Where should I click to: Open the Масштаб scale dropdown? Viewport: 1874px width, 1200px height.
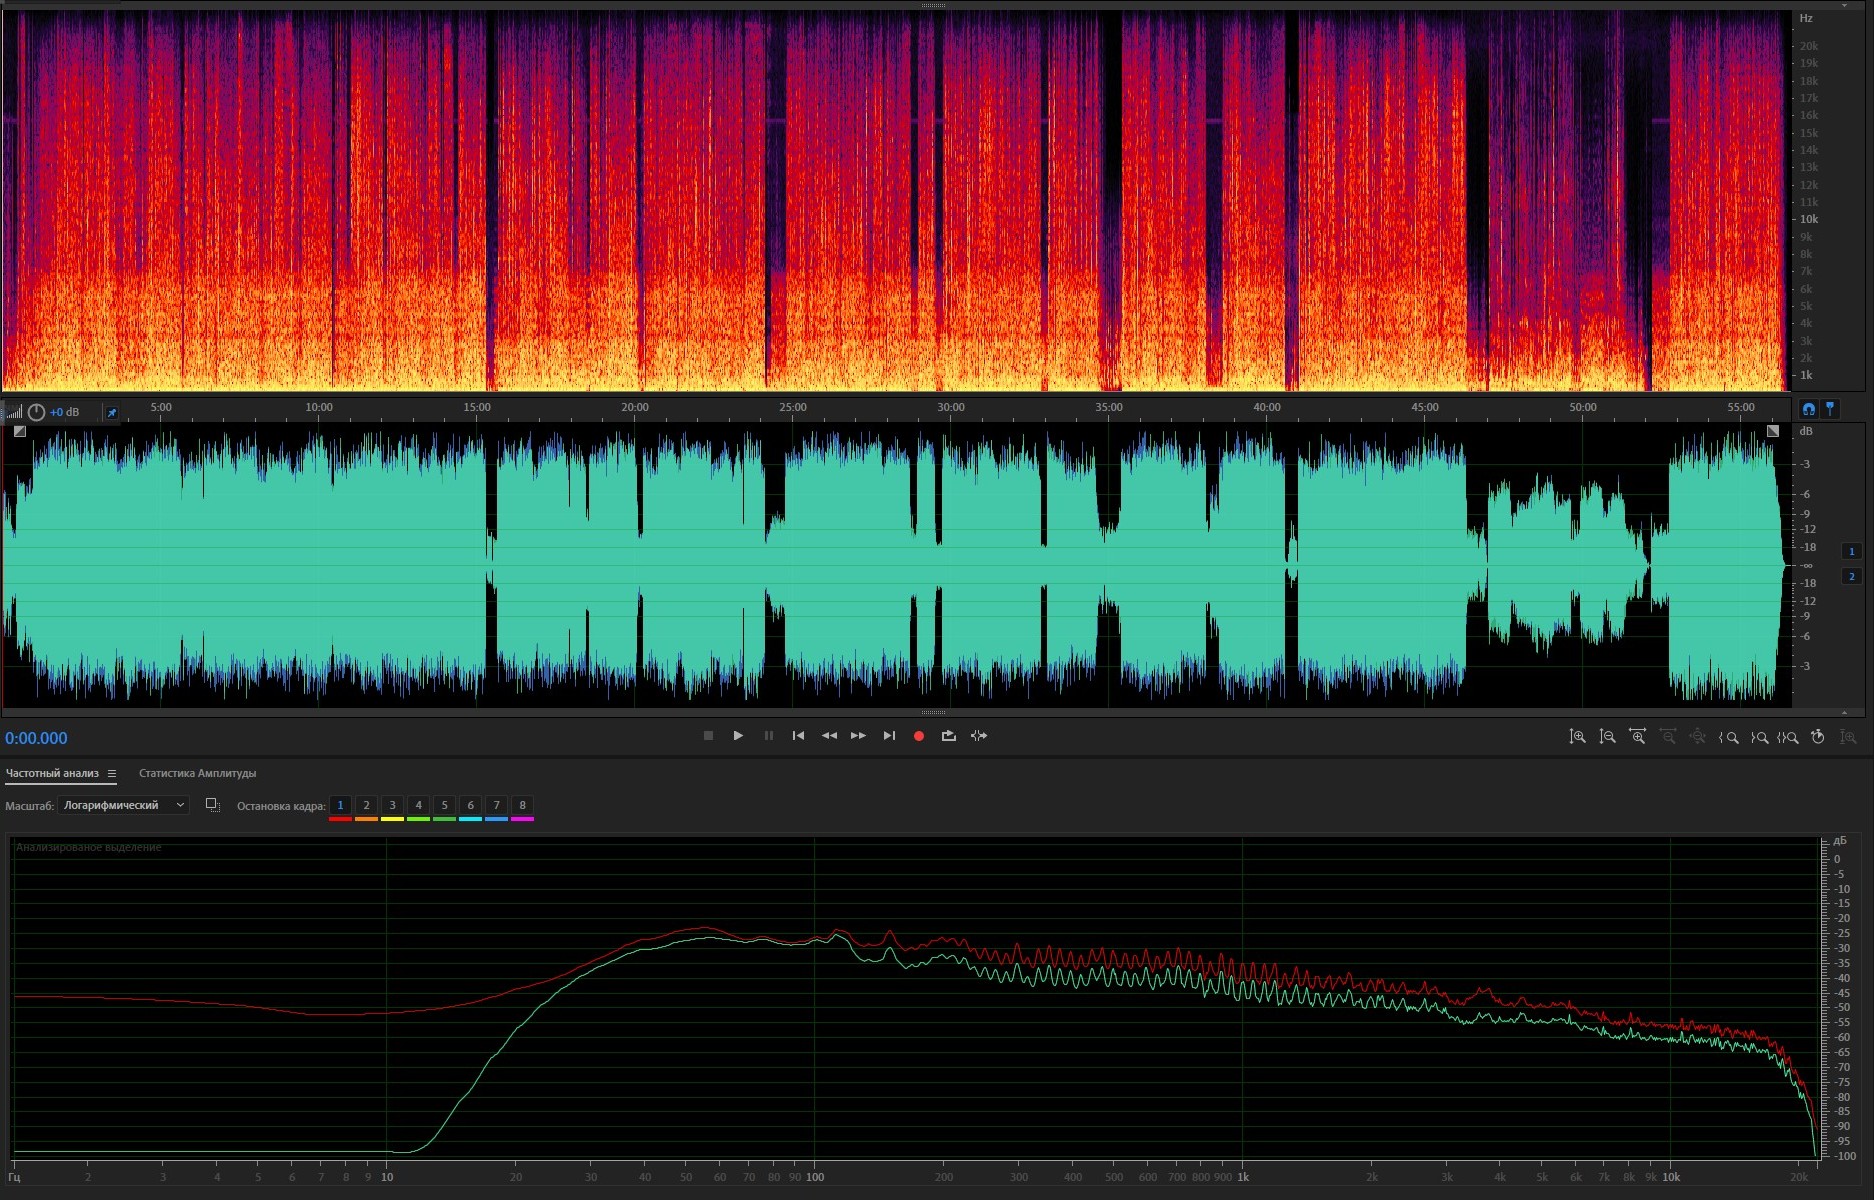point(124,805)
